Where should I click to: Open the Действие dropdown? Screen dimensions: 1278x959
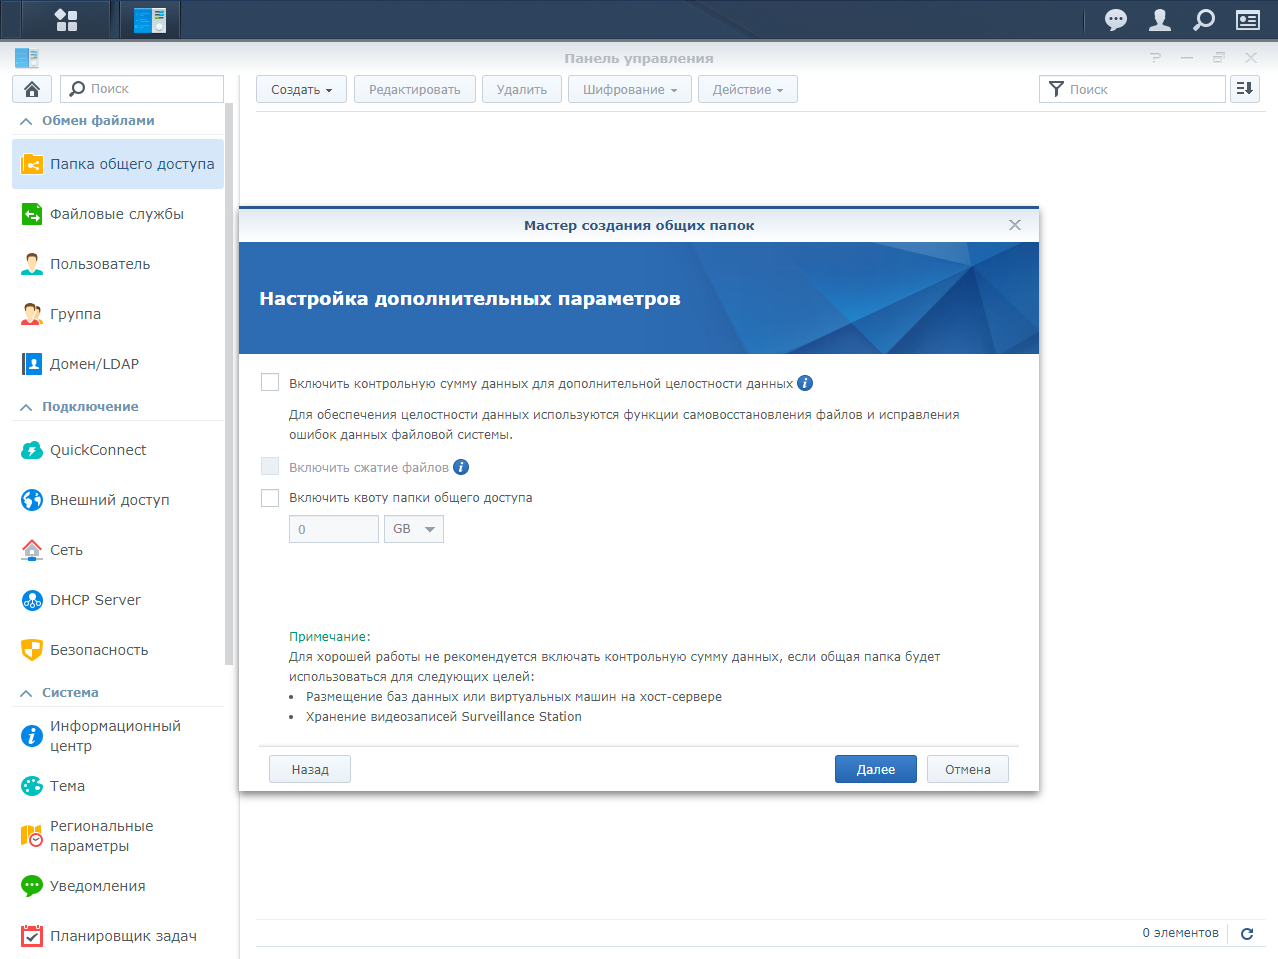pyautogui.click(x=748, y=89)
